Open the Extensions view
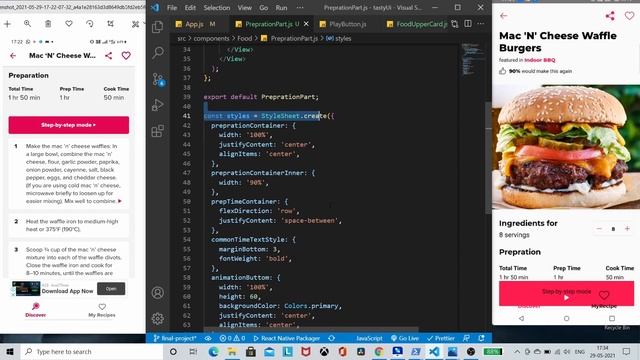Image resolution: width=640 pixels, height=360 pixels. click(158, 131)
